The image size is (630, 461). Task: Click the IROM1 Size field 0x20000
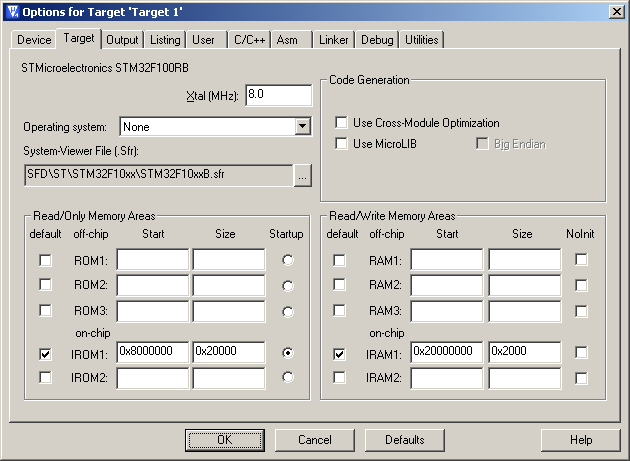click(x=229, y=352)
